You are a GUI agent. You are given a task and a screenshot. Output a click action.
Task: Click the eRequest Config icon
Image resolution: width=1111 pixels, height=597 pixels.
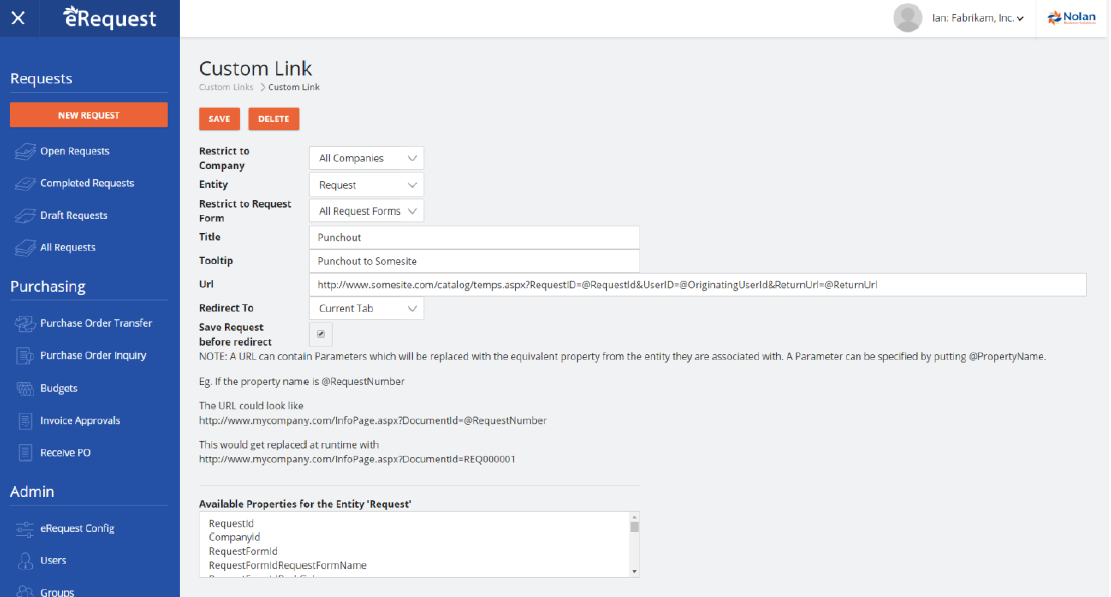click(25, 529)
